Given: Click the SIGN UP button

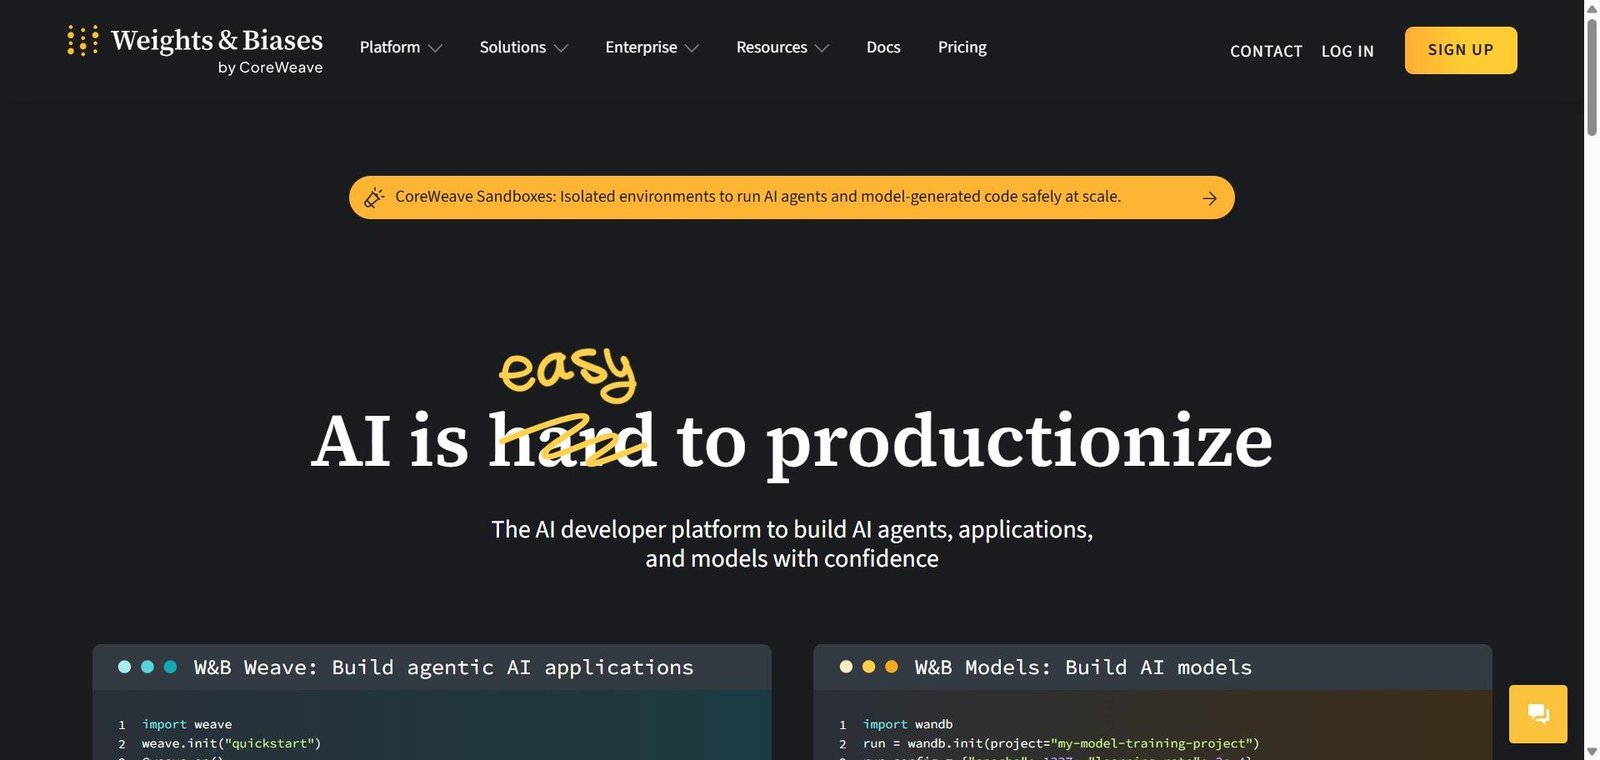Looking at the screenshot, I should click(x=1460, y=50).
